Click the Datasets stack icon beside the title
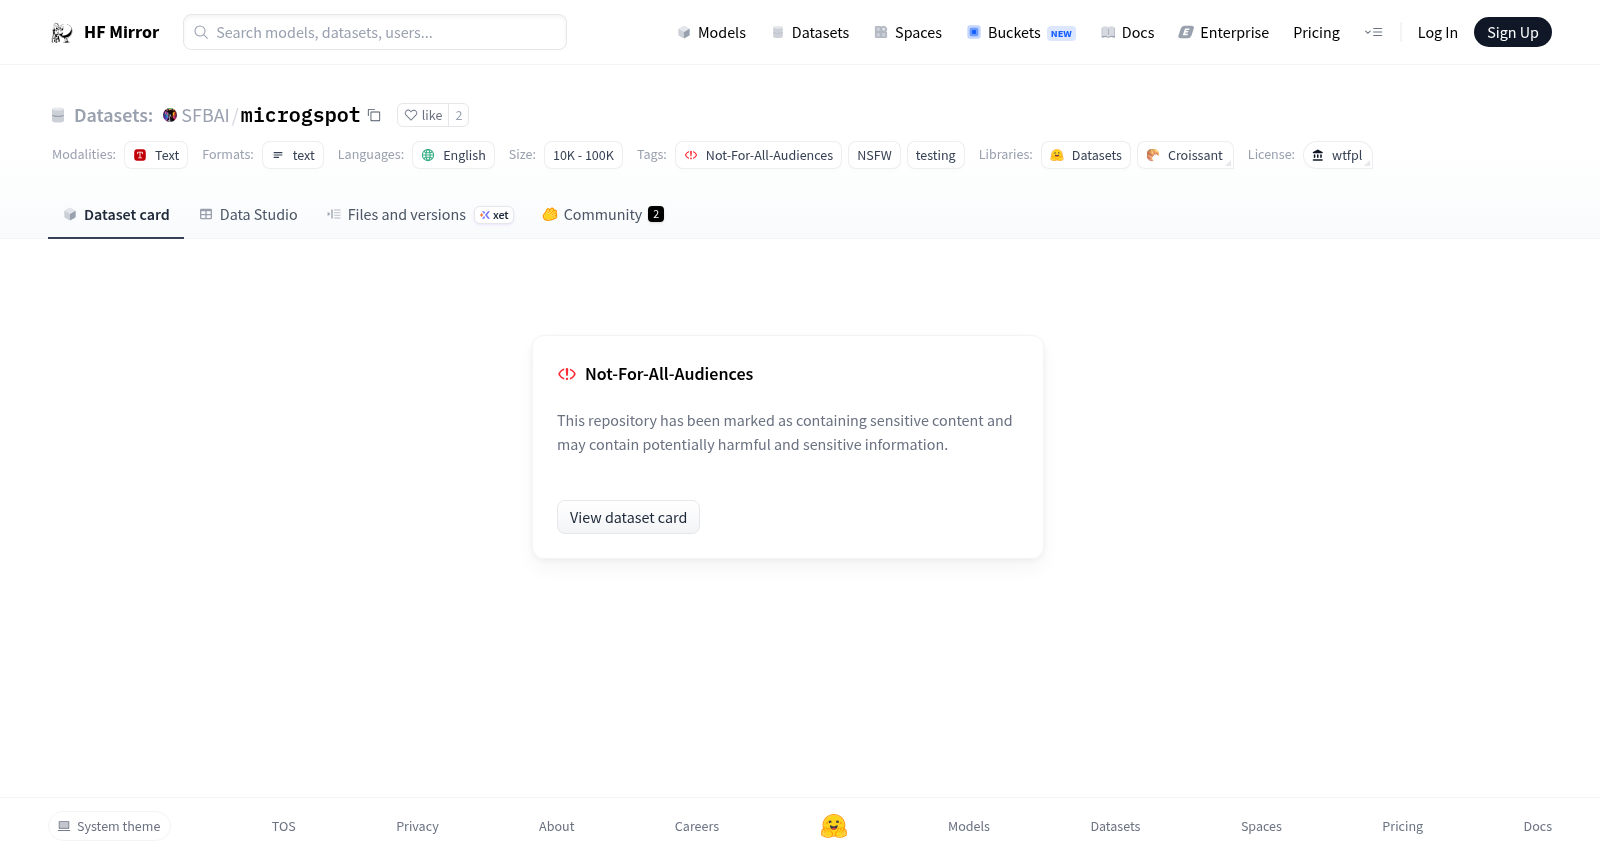 tap(58, 115)
